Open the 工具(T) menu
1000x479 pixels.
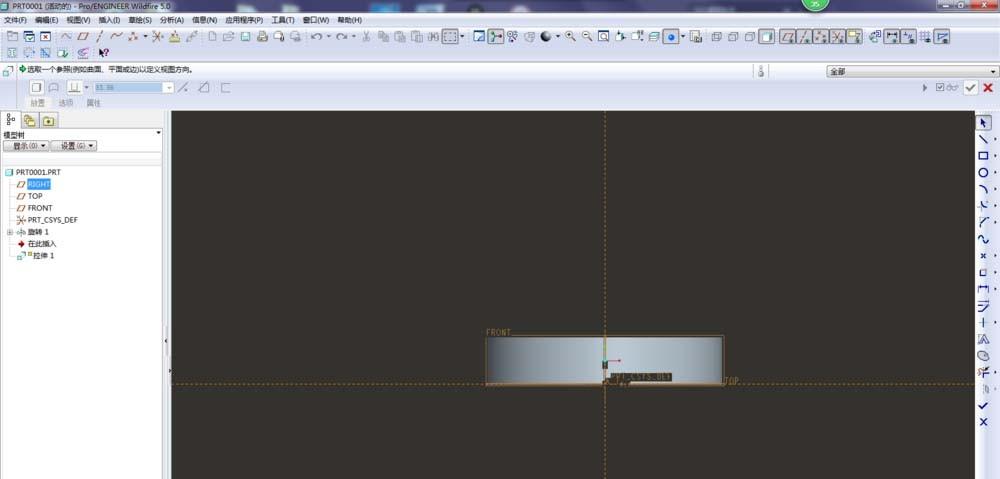click(283, 20)
